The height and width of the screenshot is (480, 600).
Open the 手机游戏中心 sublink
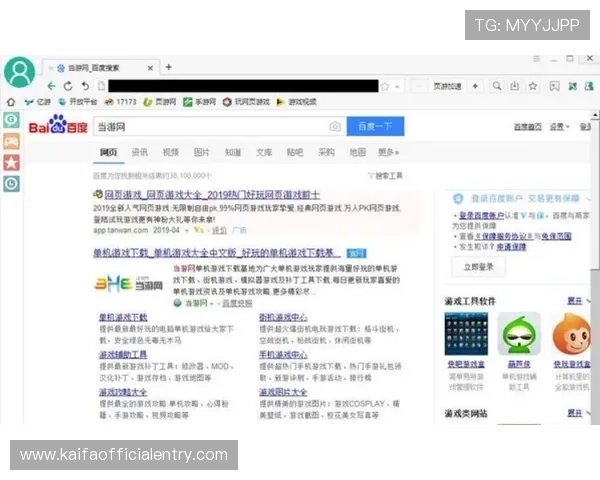coord(283,355)
